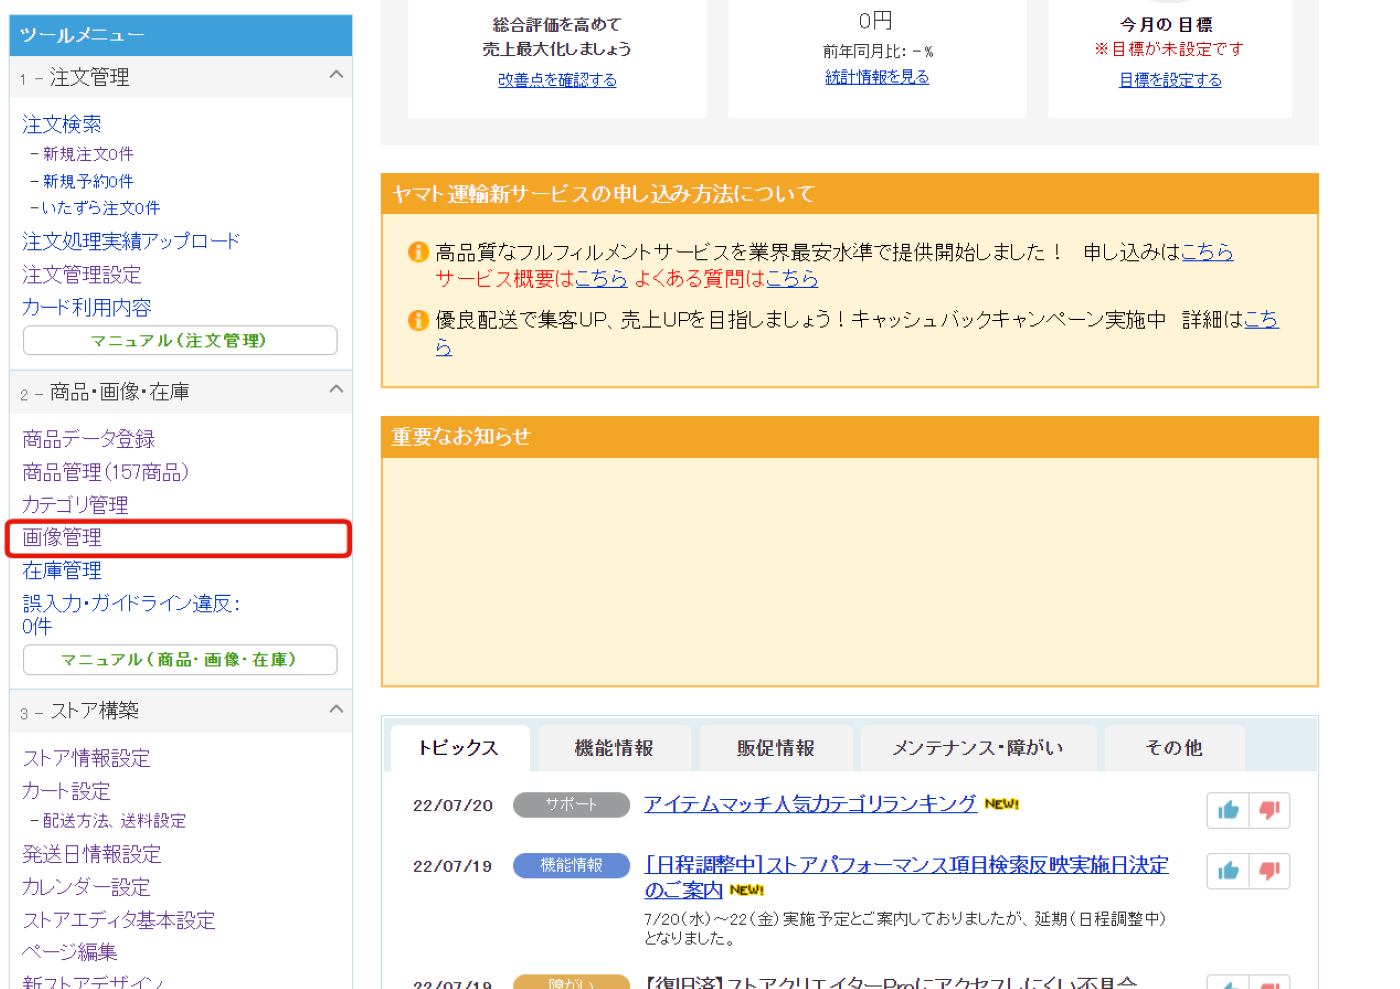Click the 機能情報 tag on 22/07/19

pyautogui.click(x=571, y=865)
